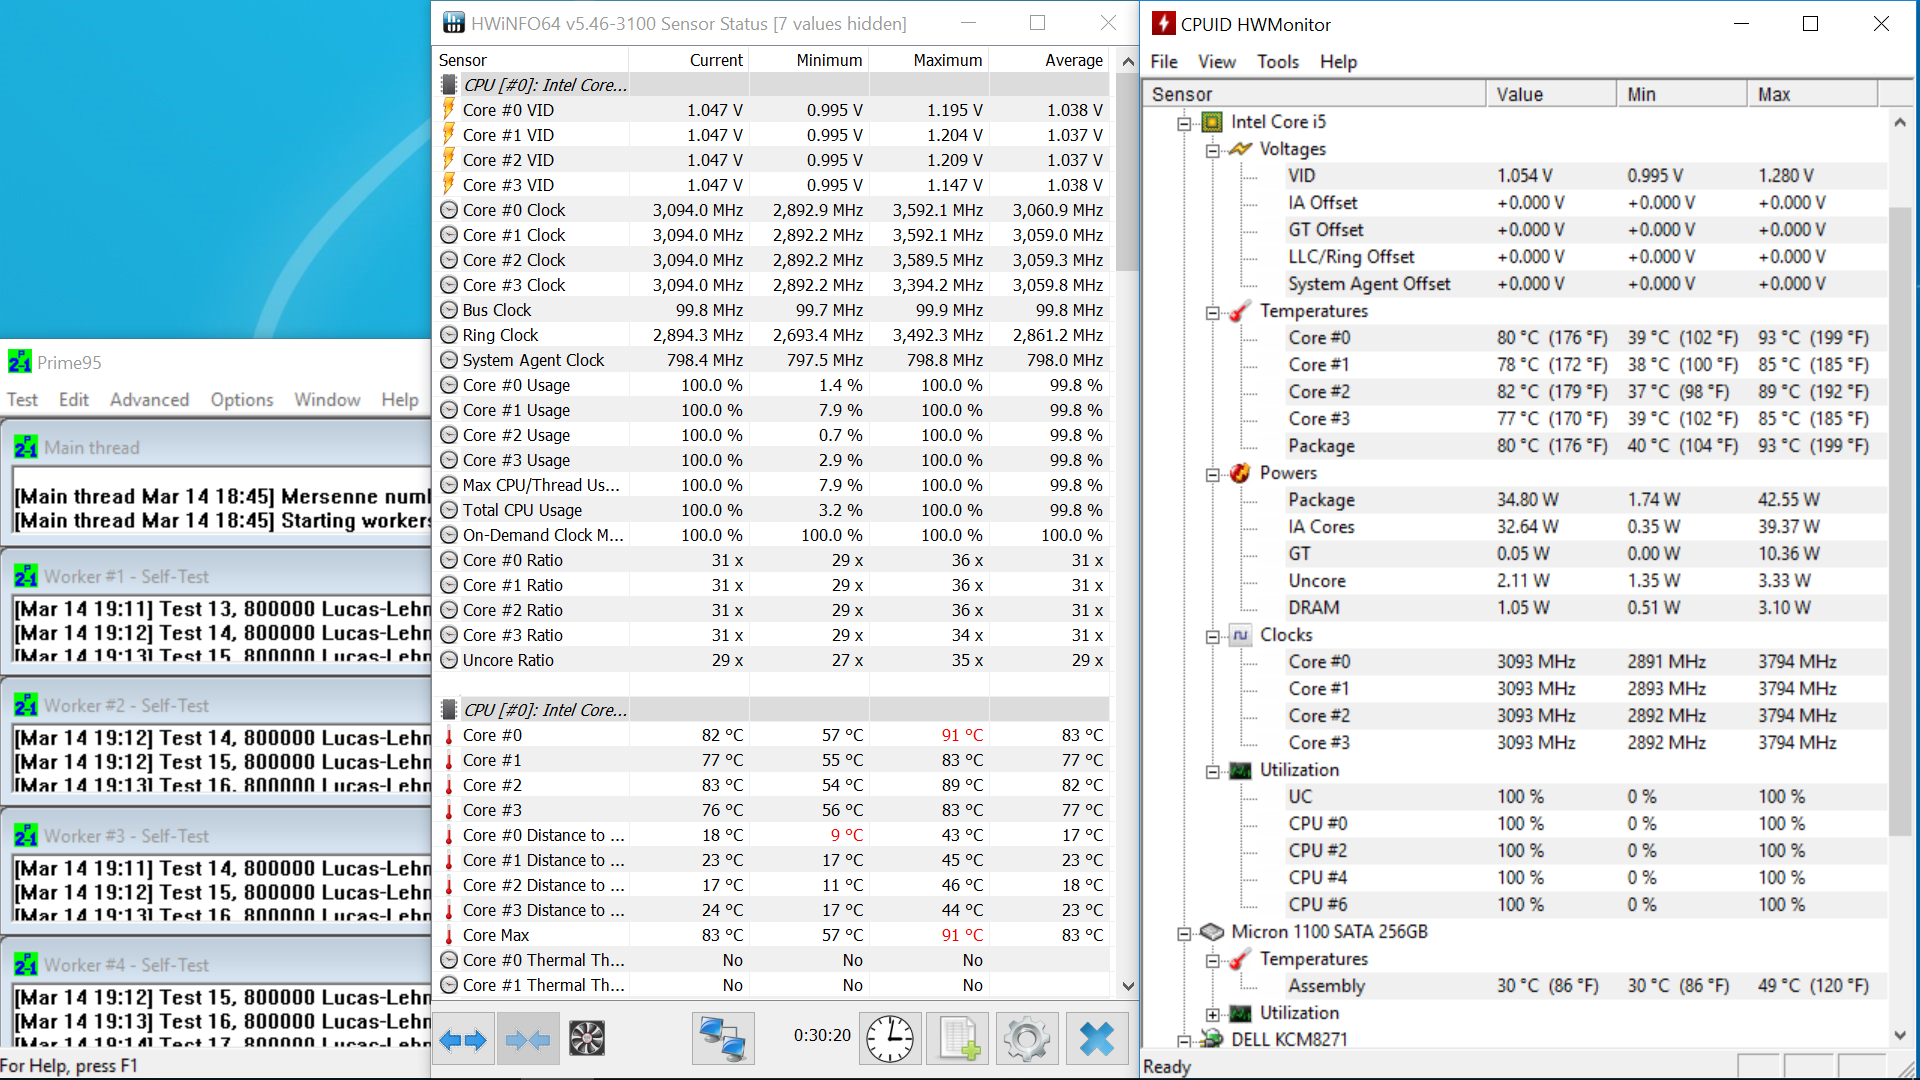The width and height of the screenshot is (1920, 1080).
Task: Click the Intel Core i5 chip icon
Action: tap(1212, 122)
